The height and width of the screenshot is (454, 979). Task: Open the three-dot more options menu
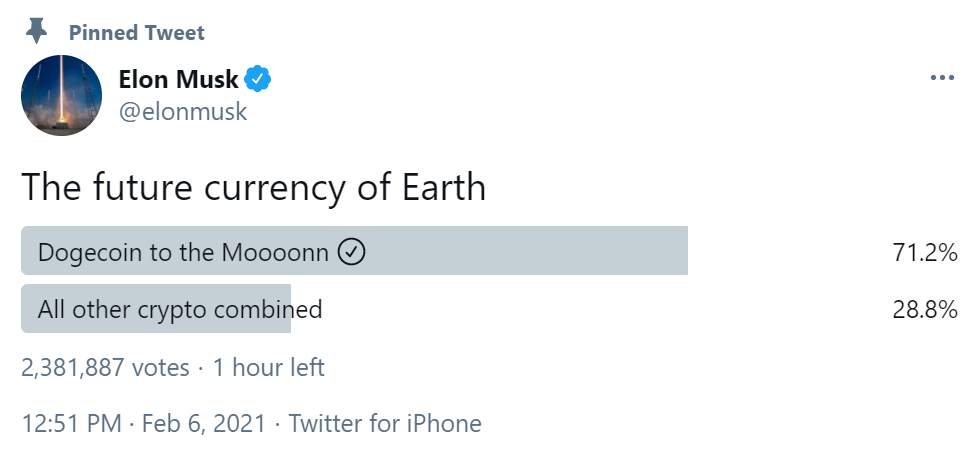942,78
